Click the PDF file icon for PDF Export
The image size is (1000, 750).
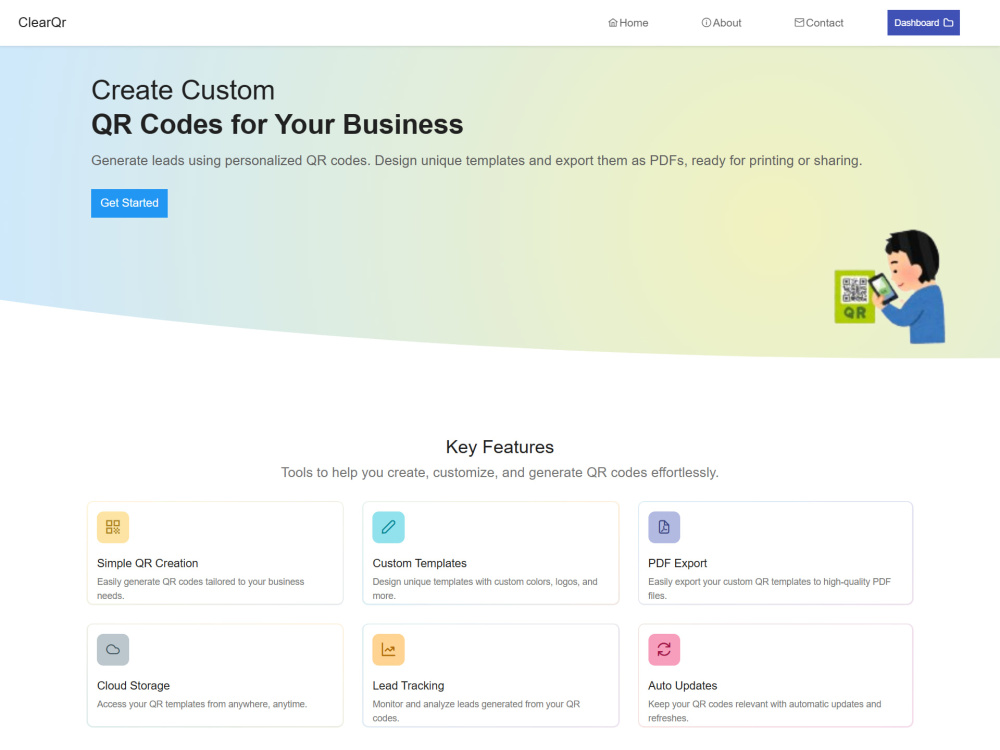(664, 527)
